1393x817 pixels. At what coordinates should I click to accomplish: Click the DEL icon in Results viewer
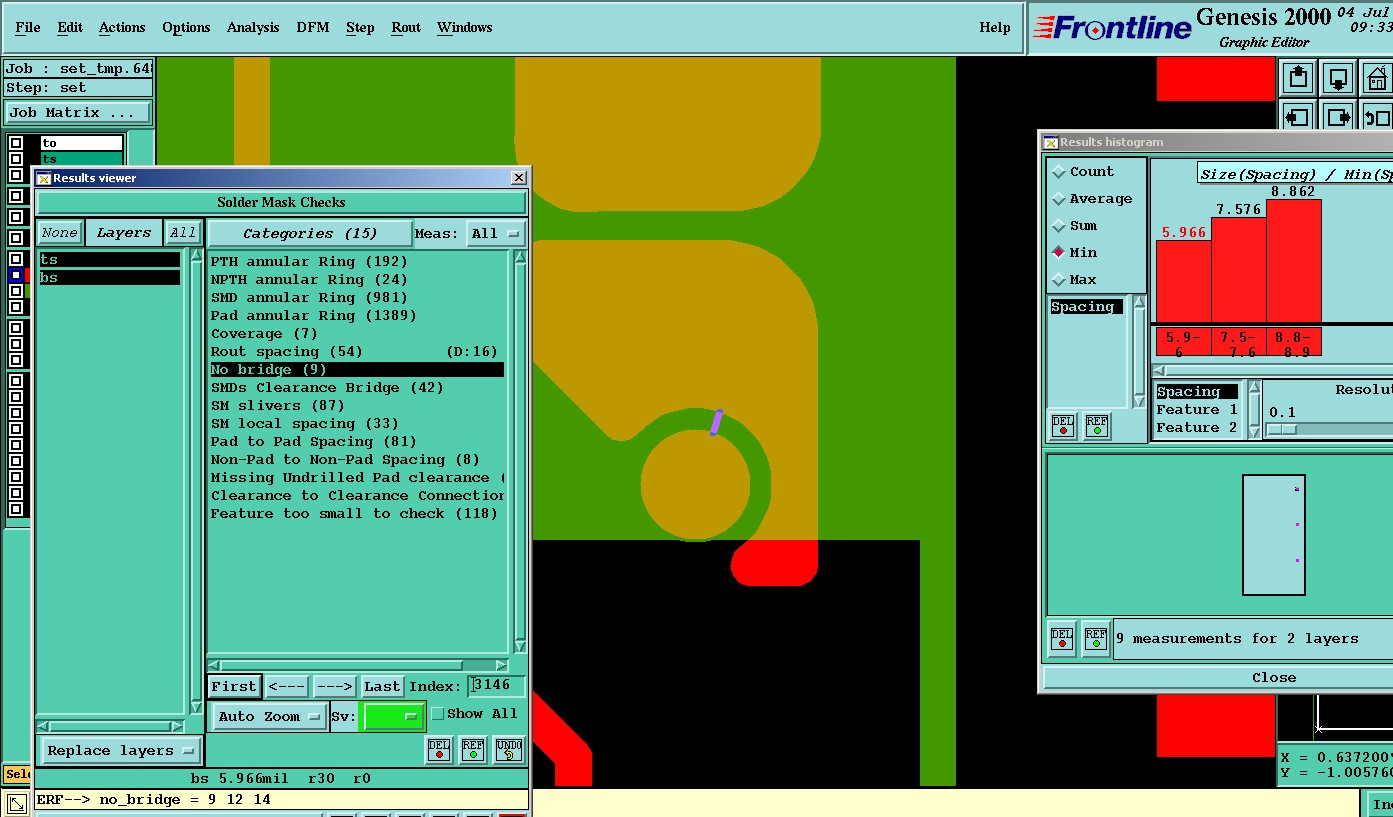[x=439, y=750]
